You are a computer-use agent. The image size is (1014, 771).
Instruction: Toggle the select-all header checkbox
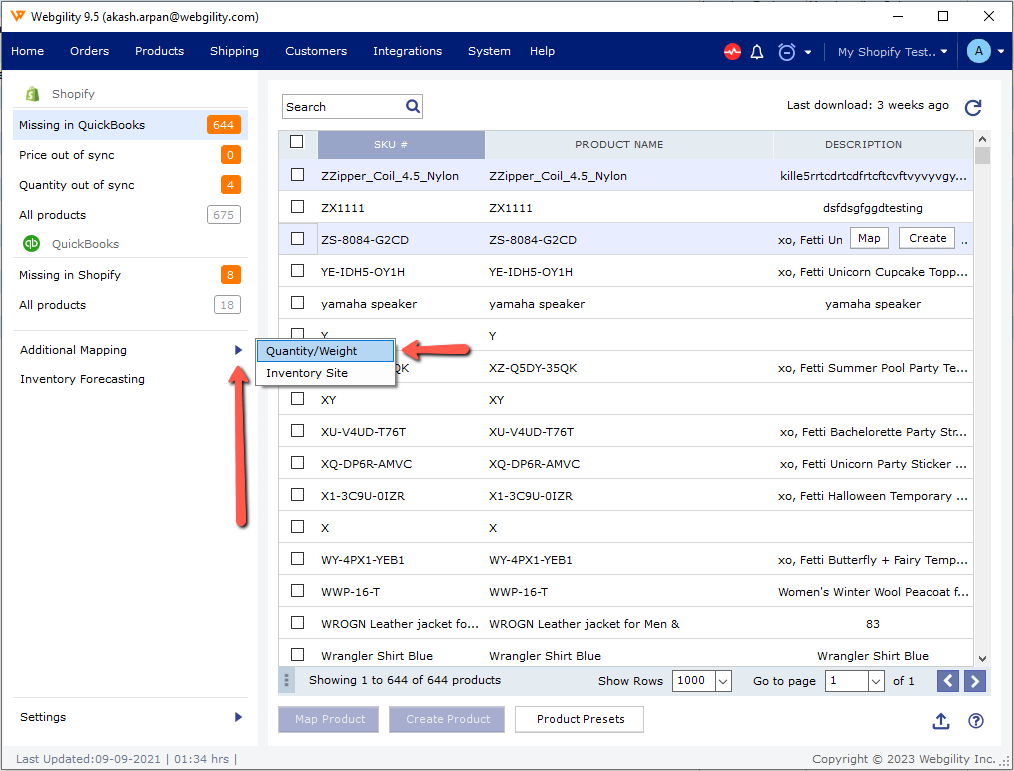[297, 142]
